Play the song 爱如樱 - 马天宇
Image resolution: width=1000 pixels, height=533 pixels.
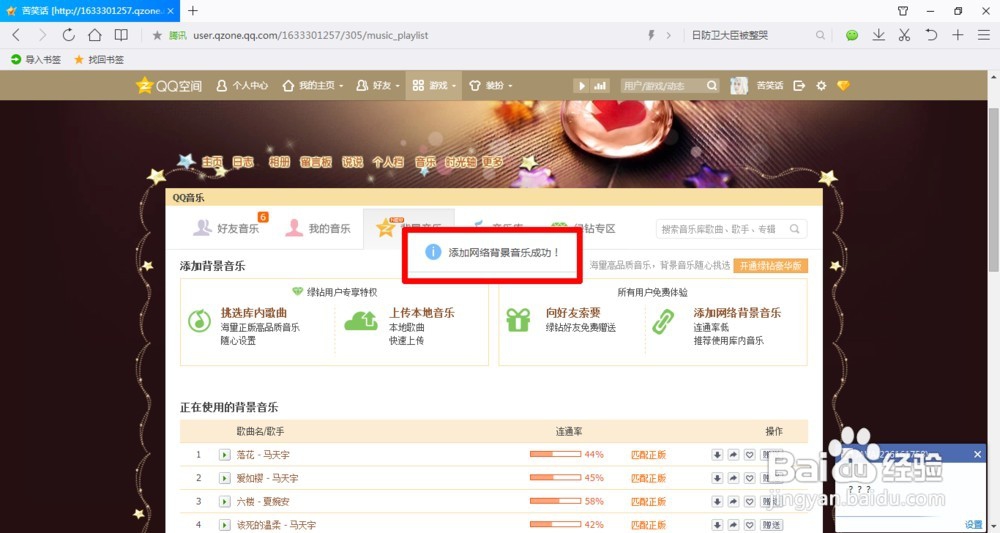224,478
